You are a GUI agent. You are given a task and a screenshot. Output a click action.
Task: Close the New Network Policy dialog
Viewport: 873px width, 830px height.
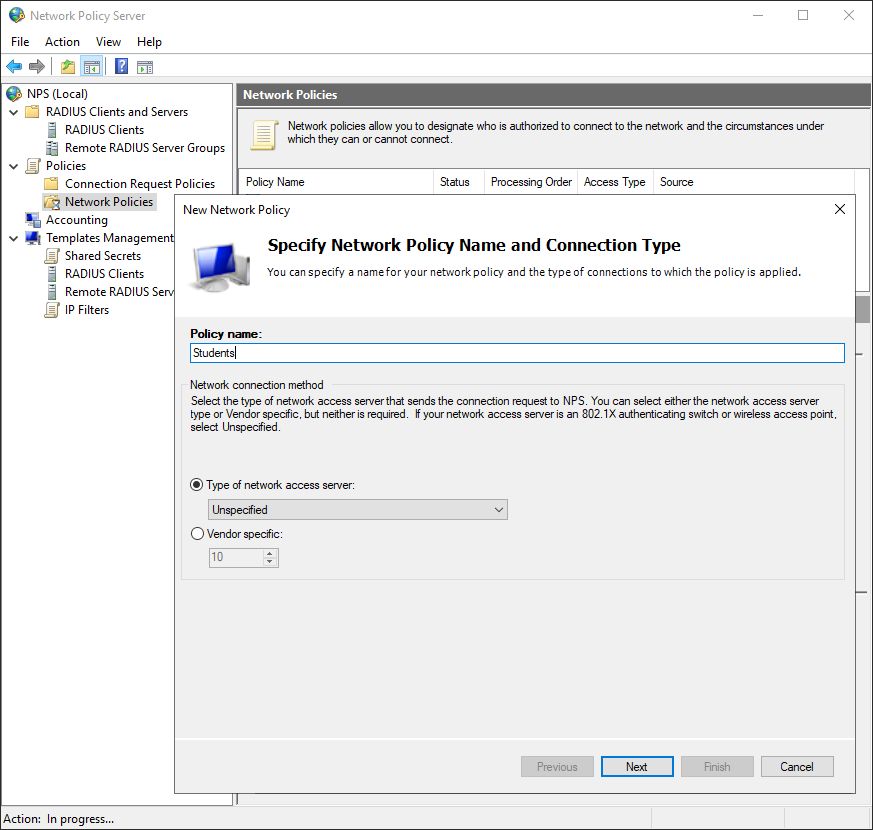click(840, 209)
